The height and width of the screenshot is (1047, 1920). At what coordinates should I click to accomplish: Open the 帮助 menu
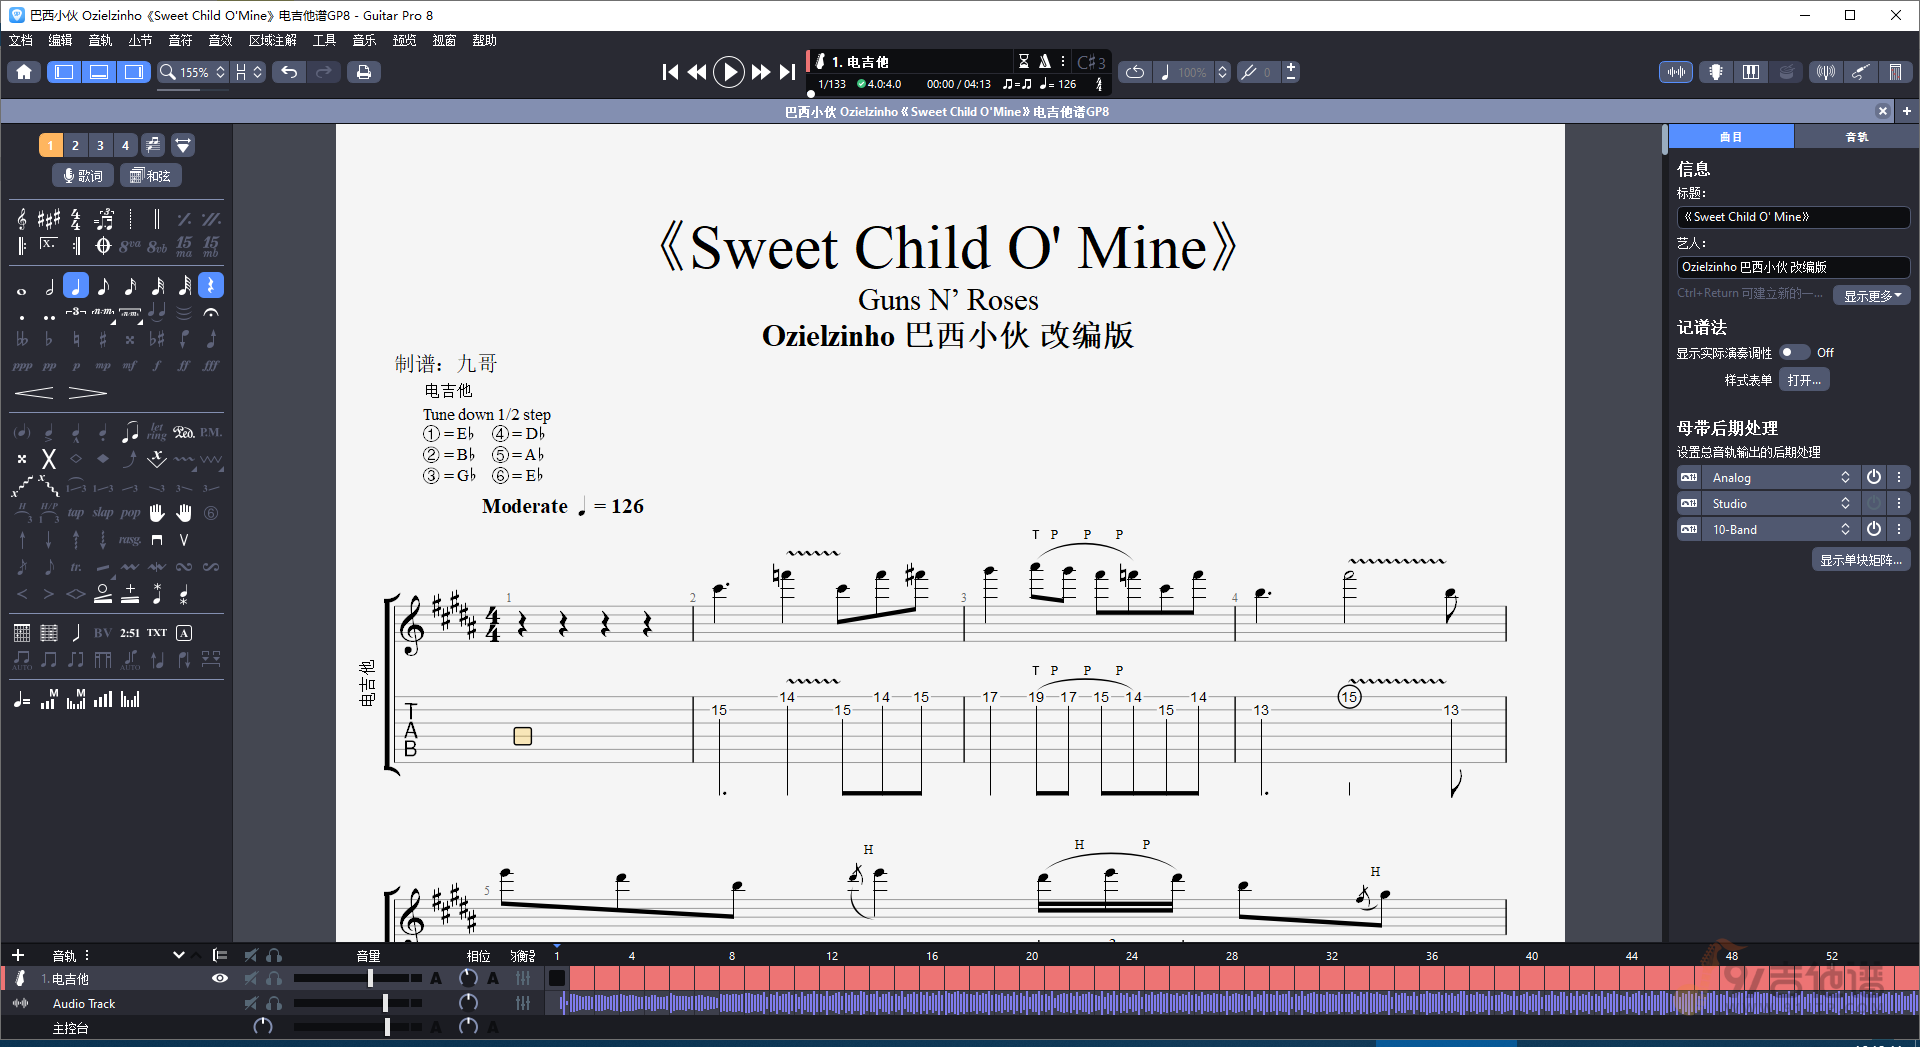pos(484,40)
